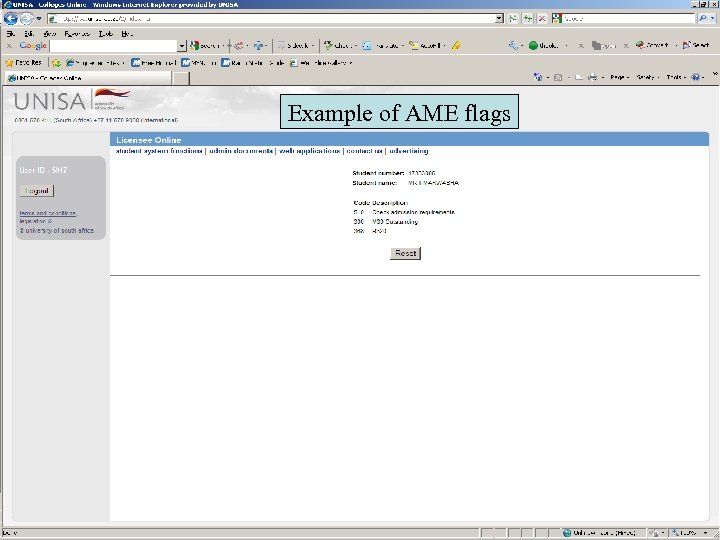Select the UNISA Colleges Online tab
This screenshot has width=720, height=540.
(88, 78)
